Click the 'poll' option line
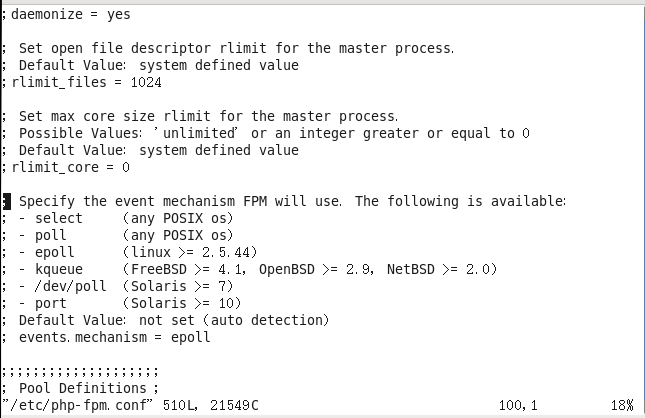This screenshot has width=645, height=418. 118,235
